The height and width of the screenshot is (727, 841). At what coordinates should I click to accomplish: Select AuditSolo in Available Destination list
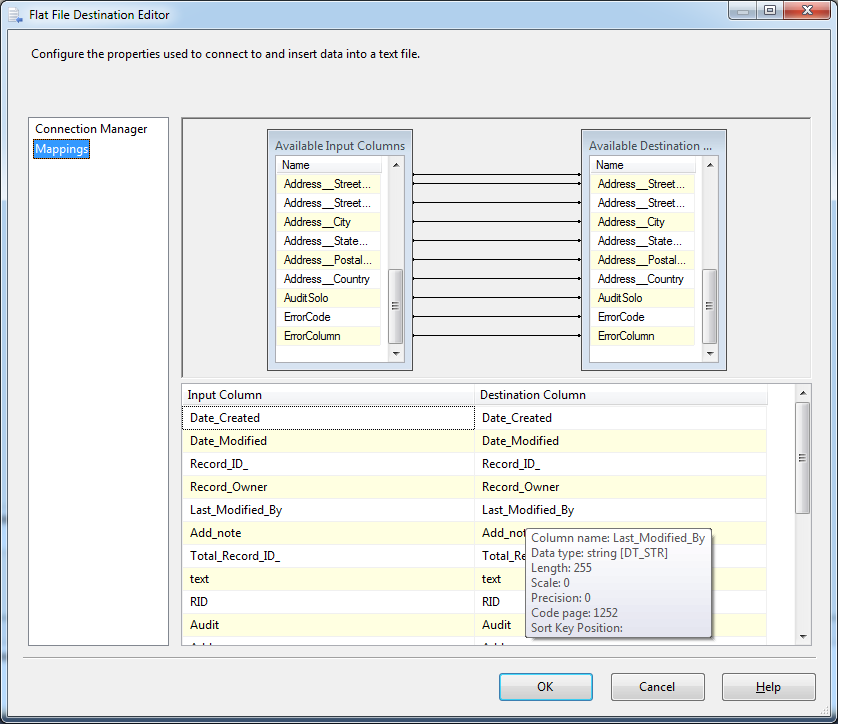click(643, 298)
